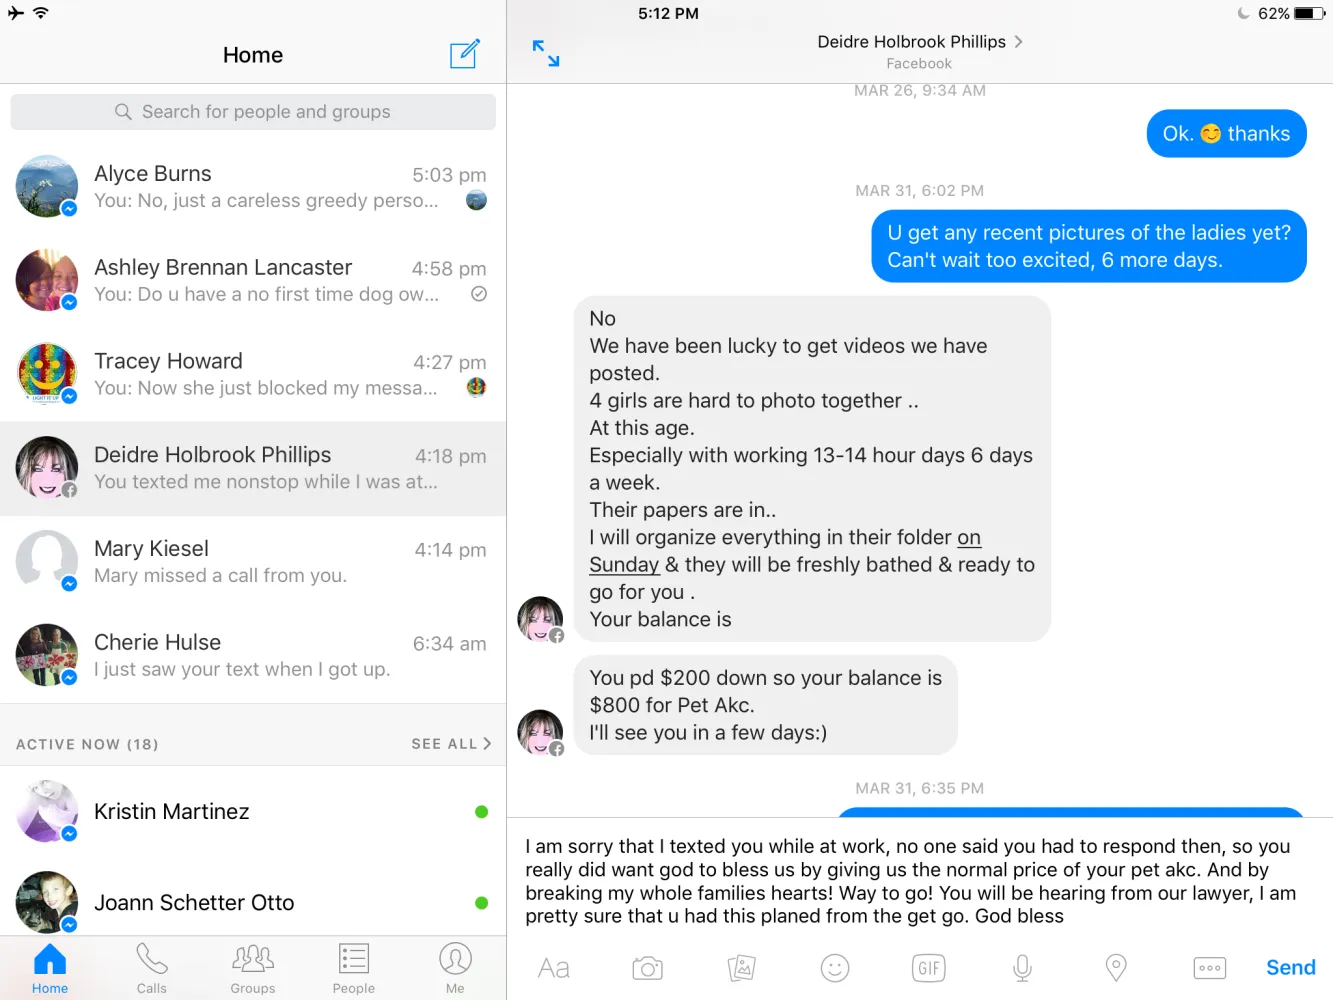Go to the People tab

pos(354,968)
